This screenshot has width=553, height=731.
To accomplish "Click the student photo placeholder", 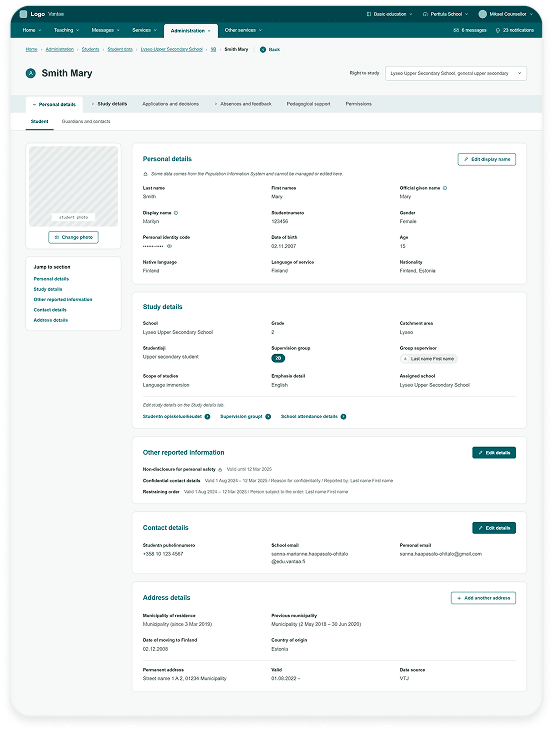I will pos(73,186).
